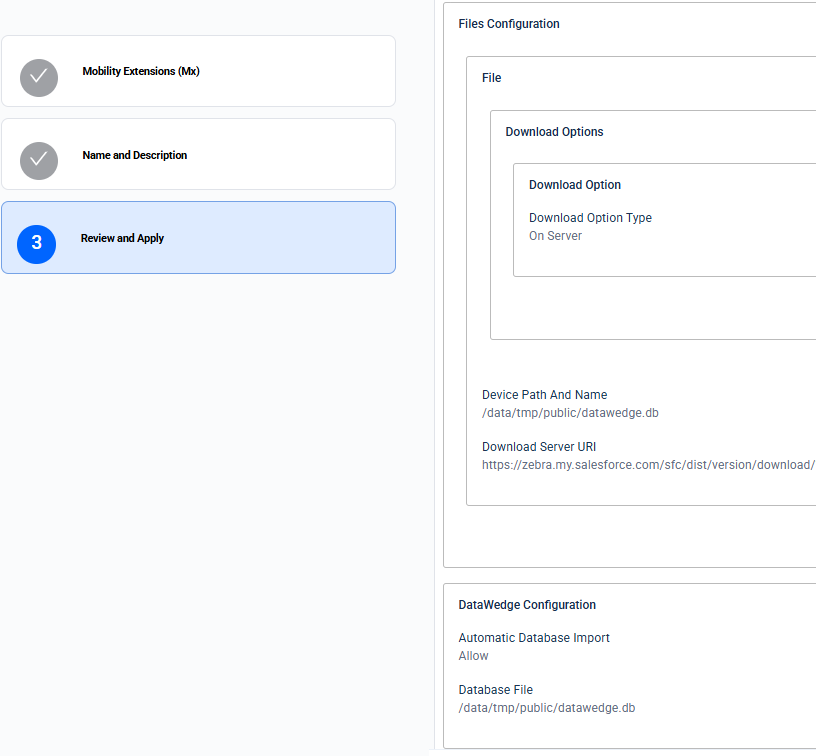Click the Automatic Database Import label
Image resolution: width=816 pixels, height=756 pixels.
pos(534,637)
